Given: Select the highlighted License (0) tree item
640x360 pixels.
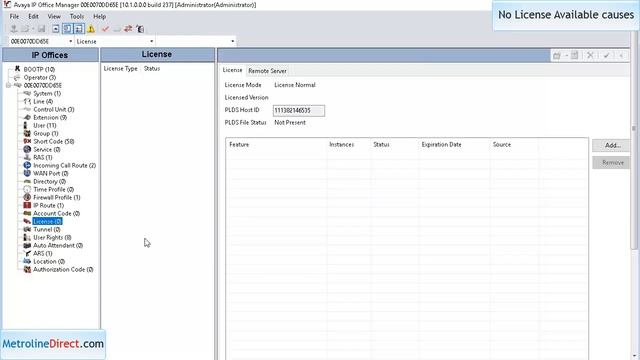Looking at the screenshot, I should click(x=47, y=221).
